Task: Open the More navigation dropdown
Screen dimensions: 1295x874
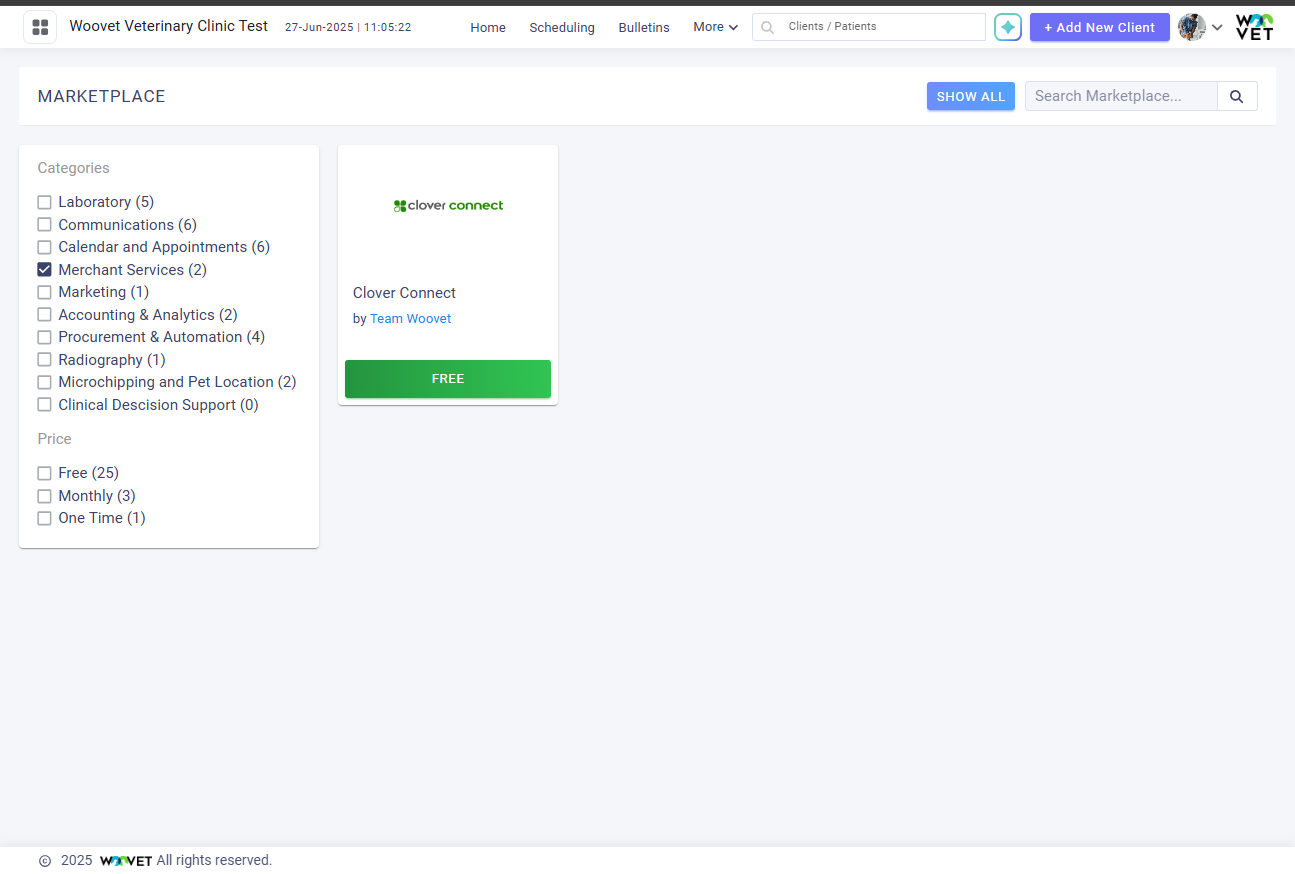Action: 714,27
